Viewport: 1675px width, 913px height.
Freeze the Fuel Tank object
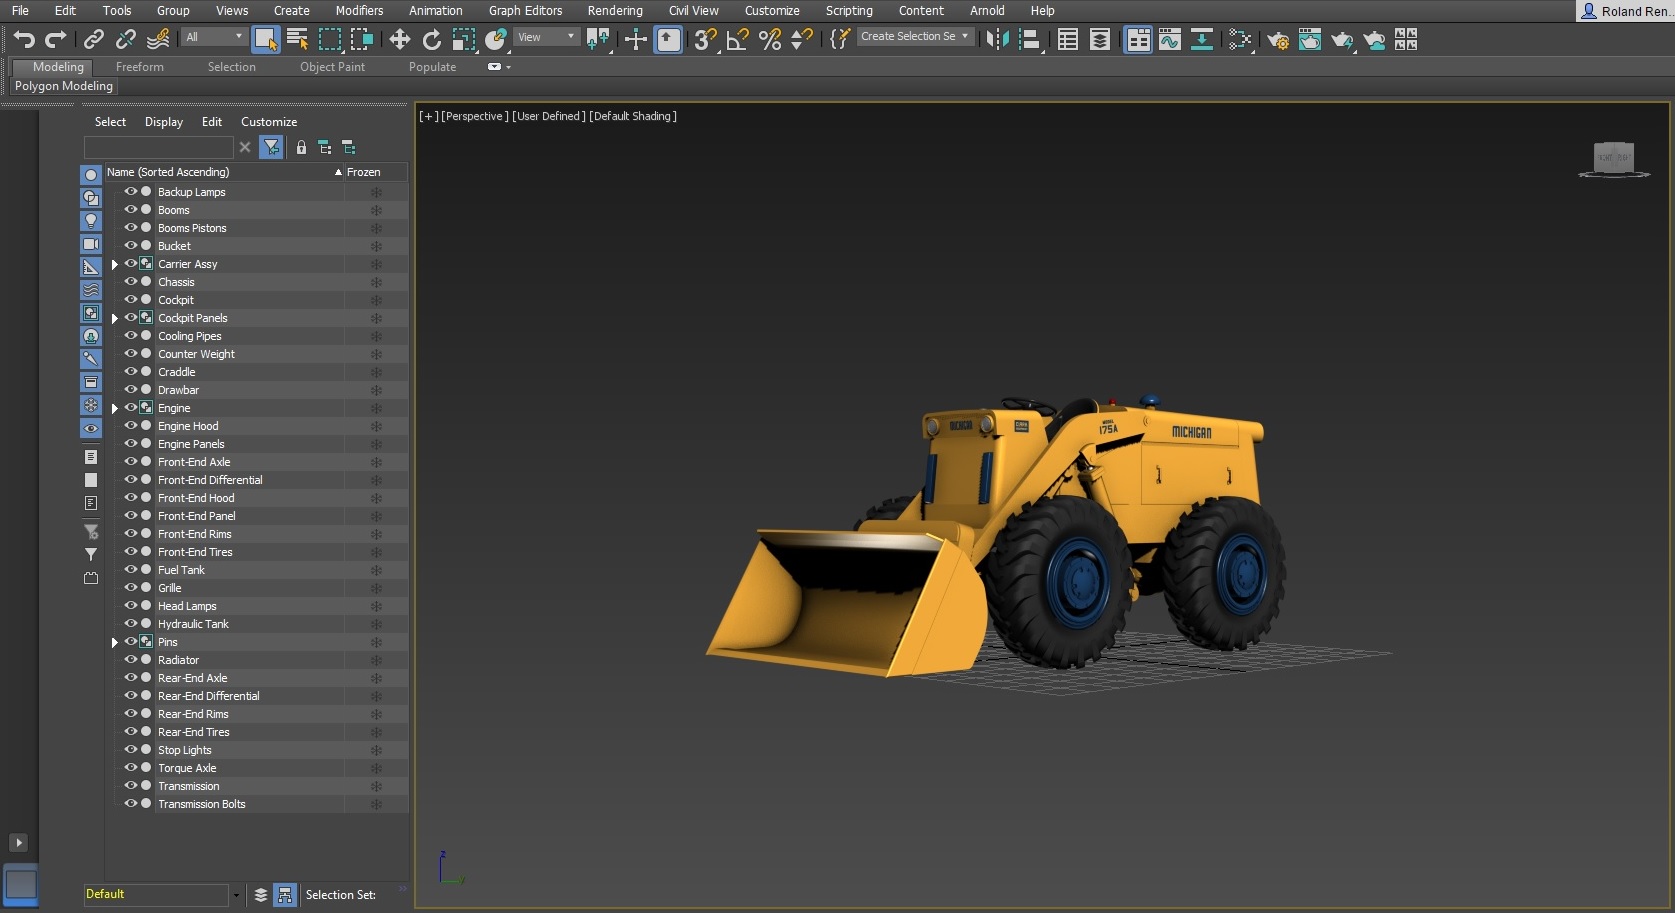[376, 570]
